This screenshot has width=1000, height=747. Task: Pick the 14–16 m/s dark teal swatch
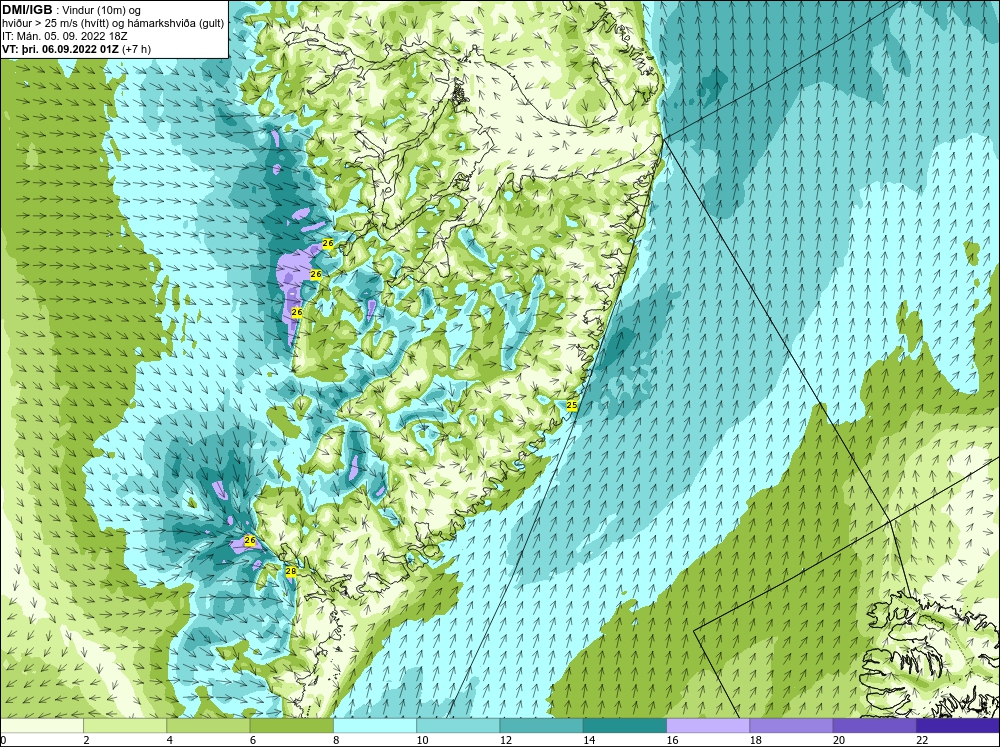(625, 725)
